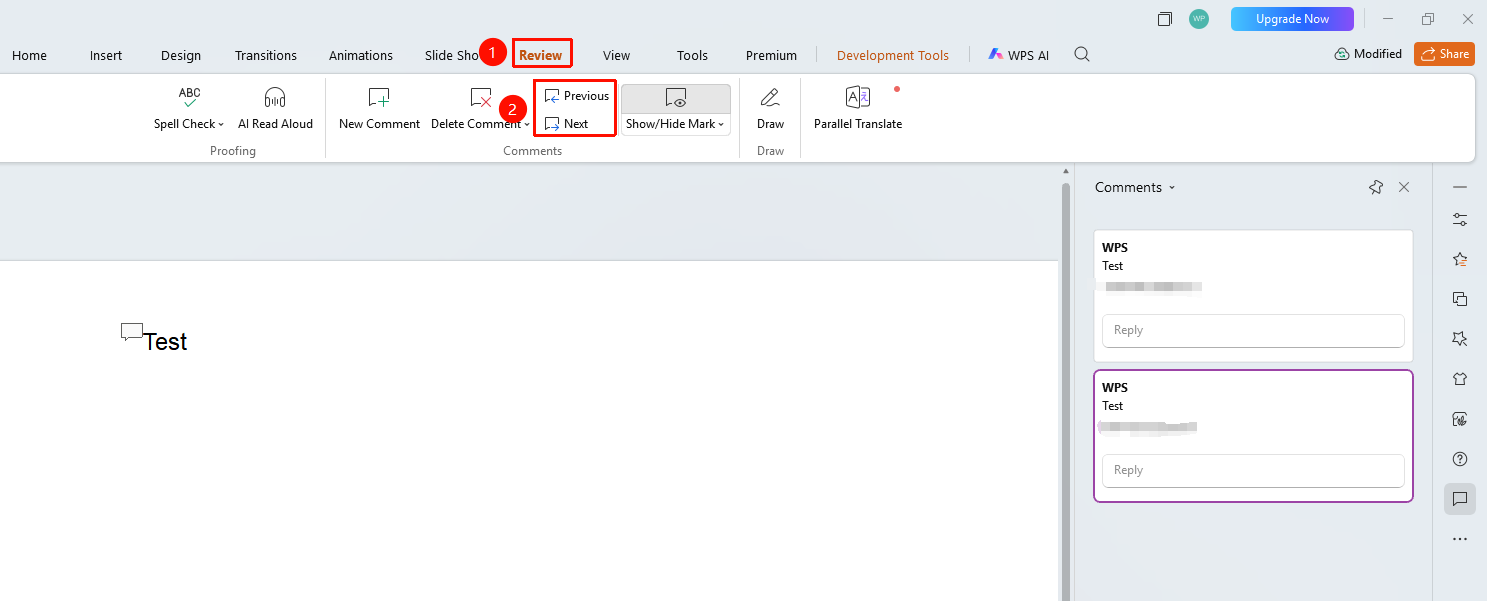Go to the Design tab
The height and width of the screenshot is (601, 1487).
181,56
